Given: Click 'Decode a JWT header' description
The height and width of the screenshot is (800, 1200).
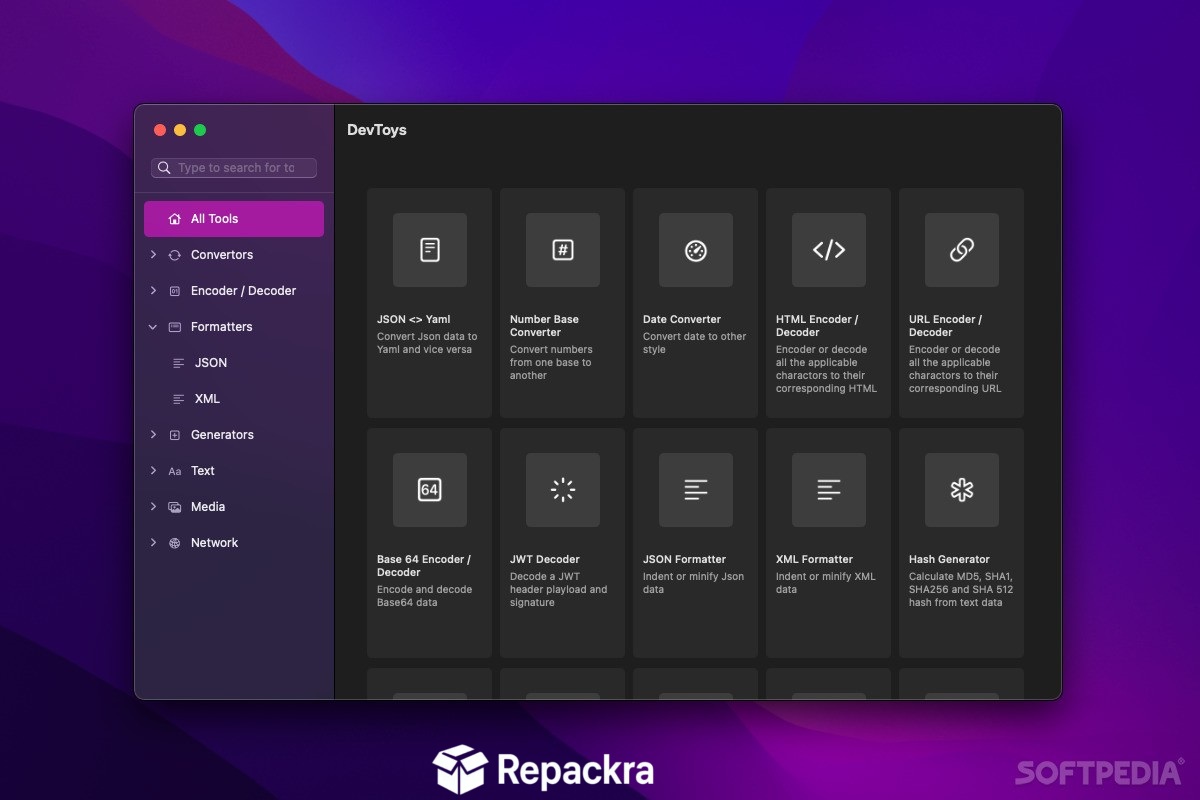Looking at the screenshot, I should pos(559,589).
